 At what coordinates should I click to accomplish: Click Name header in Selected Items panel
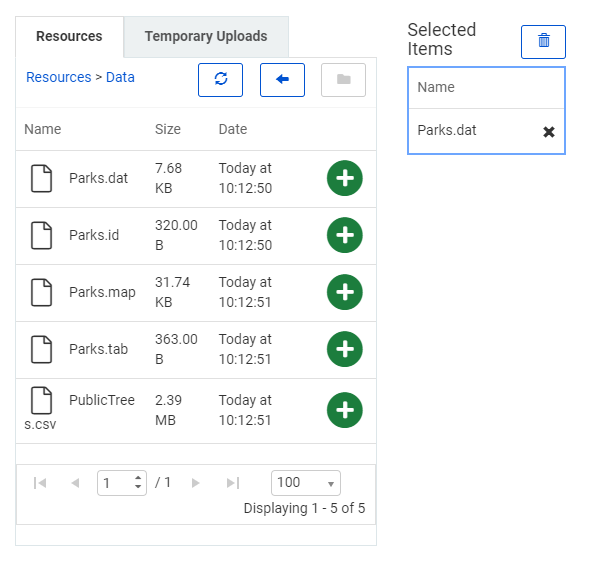[436, 87]
